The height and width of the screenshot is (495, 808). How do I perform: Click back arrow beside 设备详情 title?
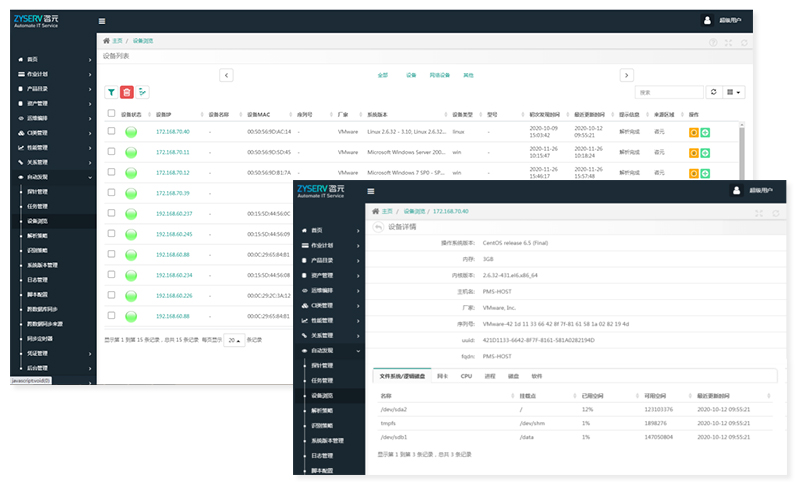point(377,228)
